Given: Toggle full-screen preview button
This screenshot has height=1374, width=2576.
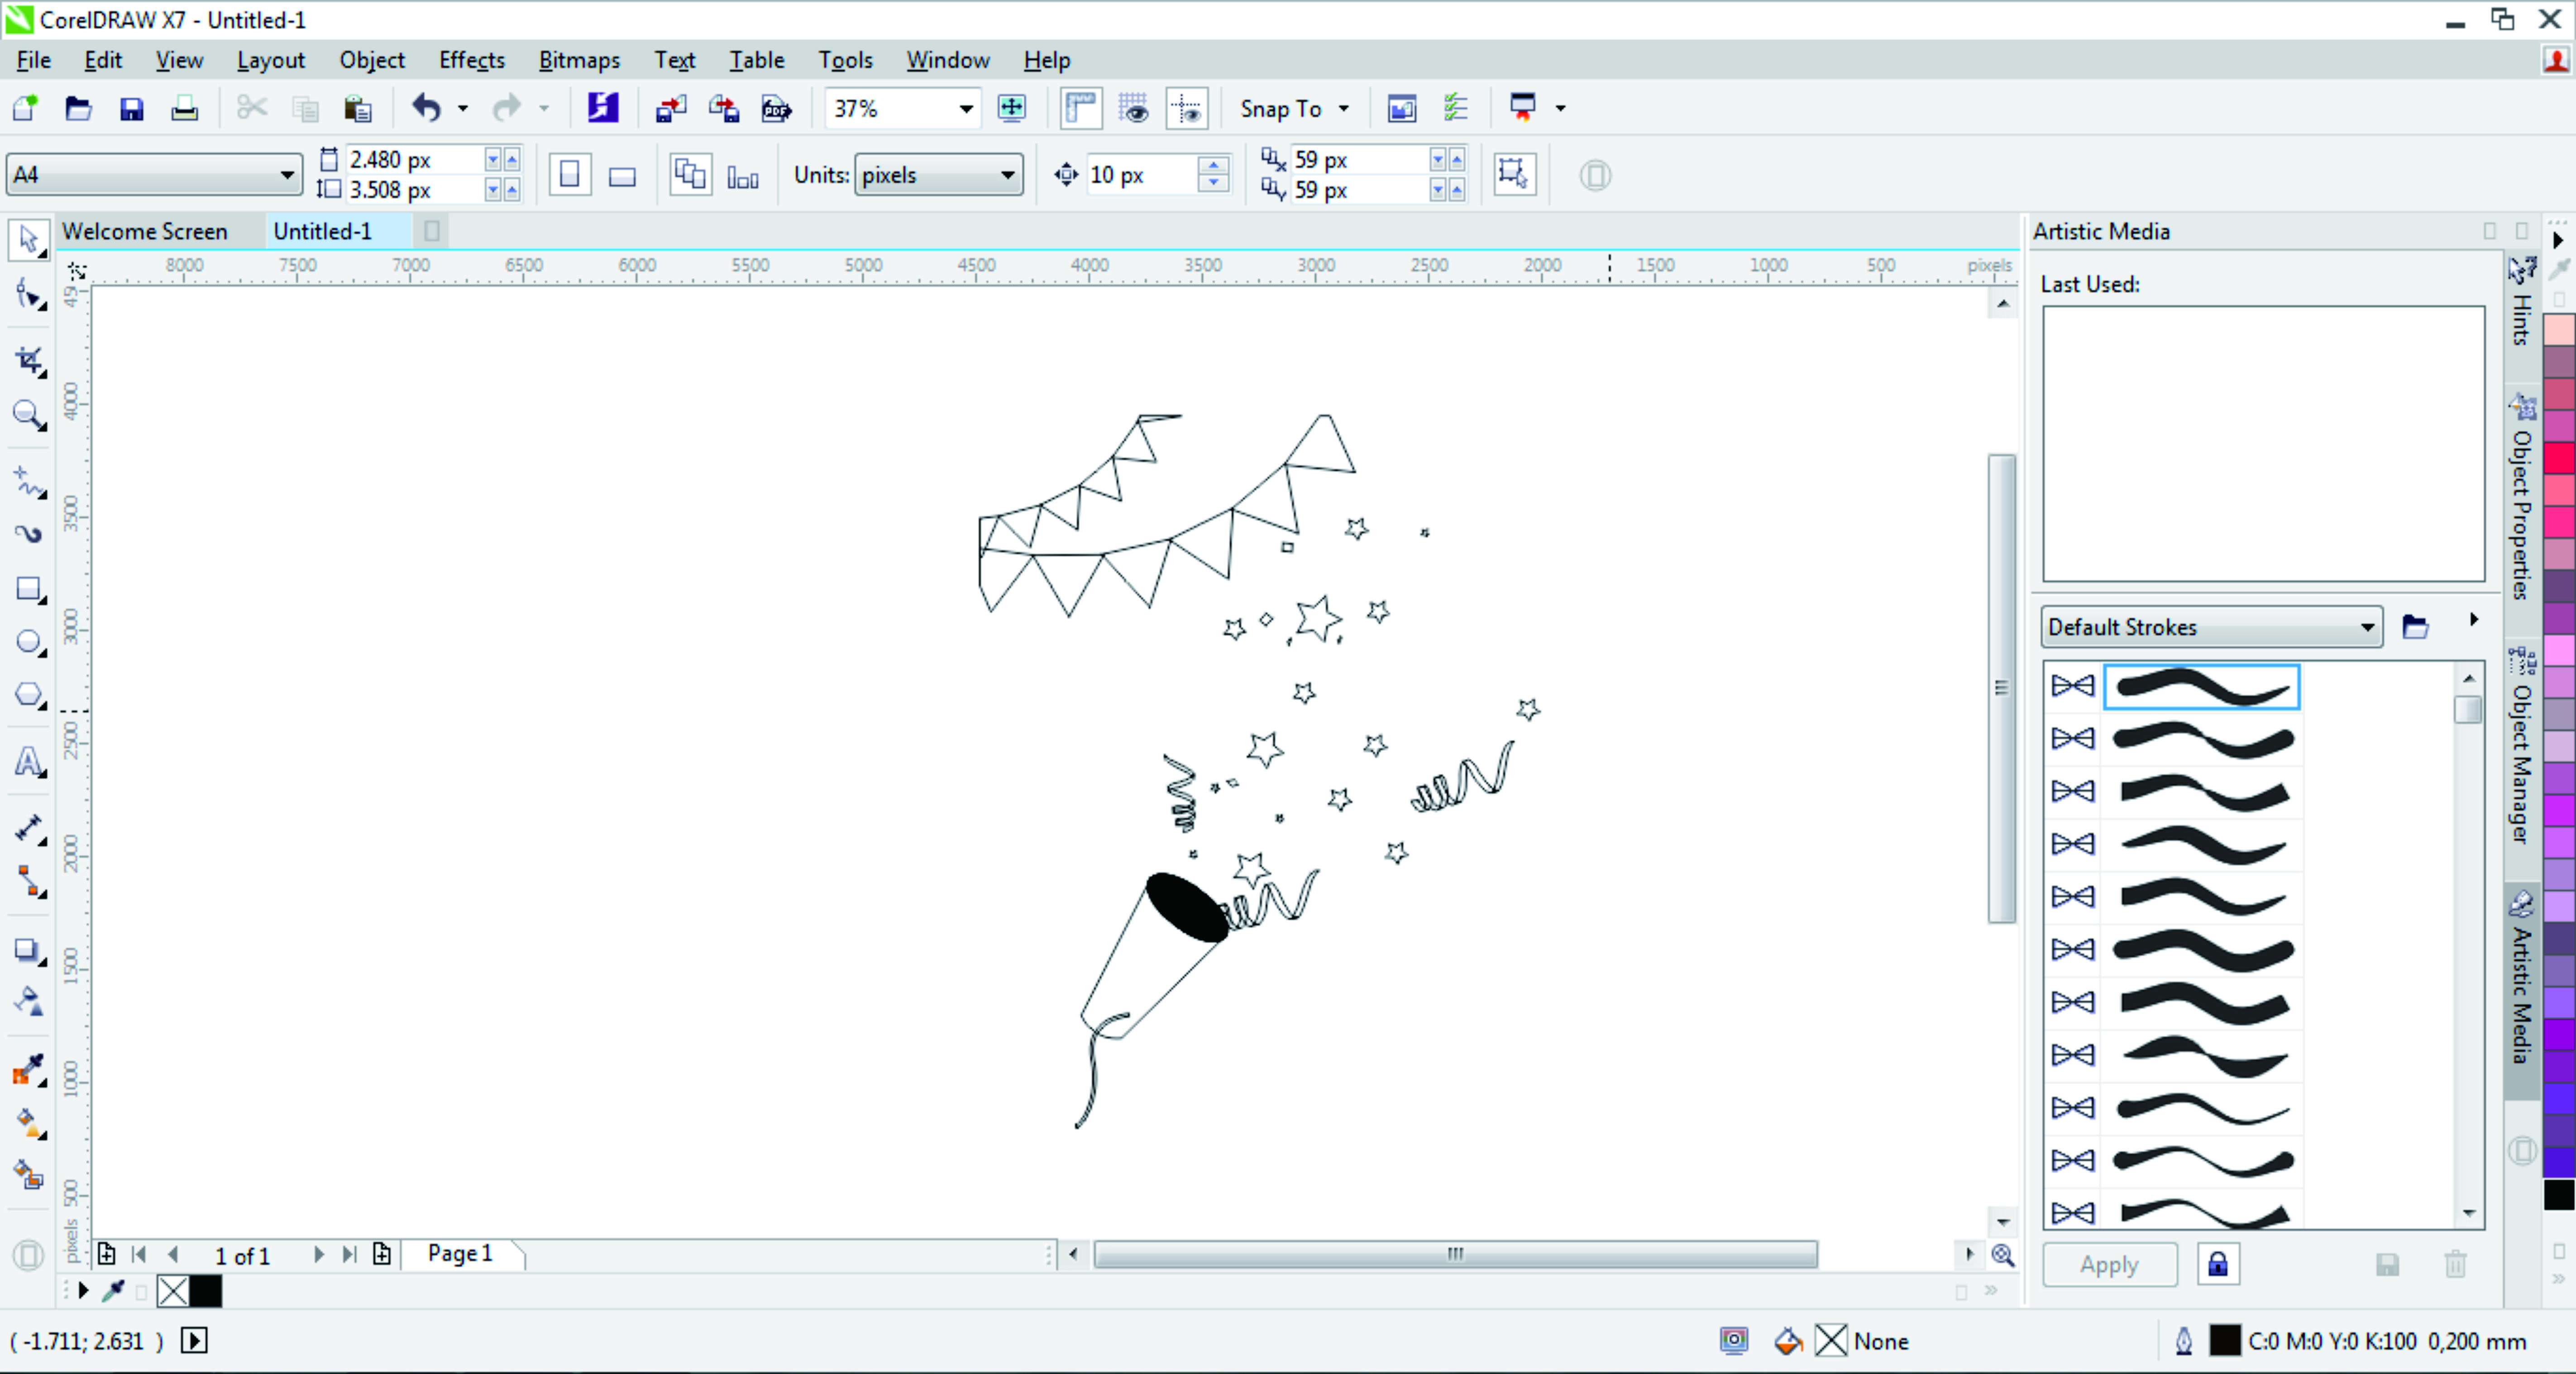Looking at the screenshot, I should (x=1012, y=108).
